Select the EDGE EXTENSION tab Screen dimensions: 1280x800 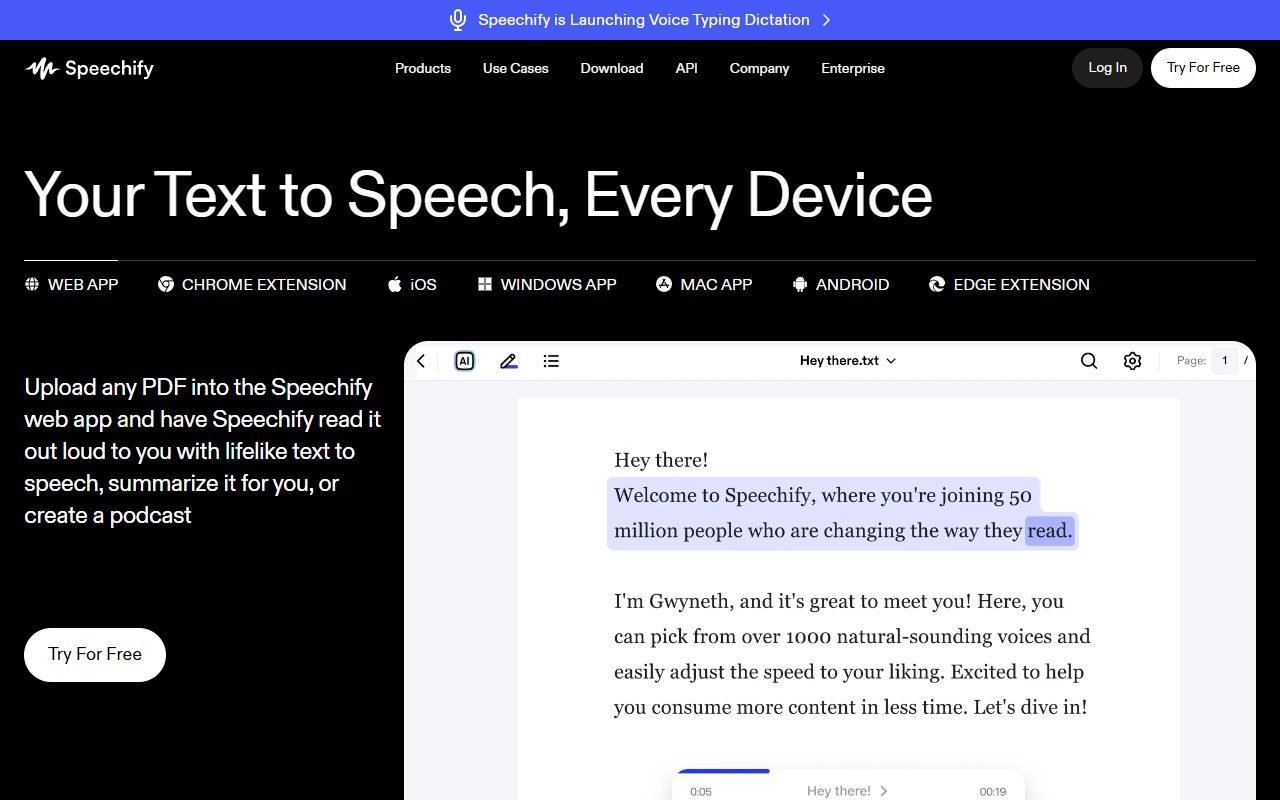[1010, 284]
